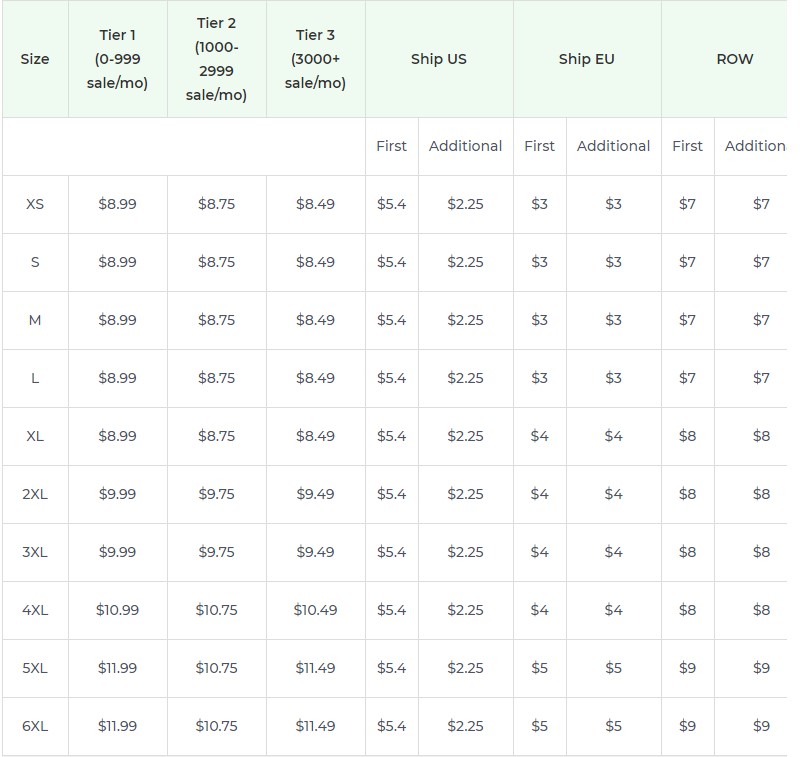The image size is (800, 757).
Task: Click the $10.99 Tier 1 price for 4XL
Action: (x=117, y=611)
